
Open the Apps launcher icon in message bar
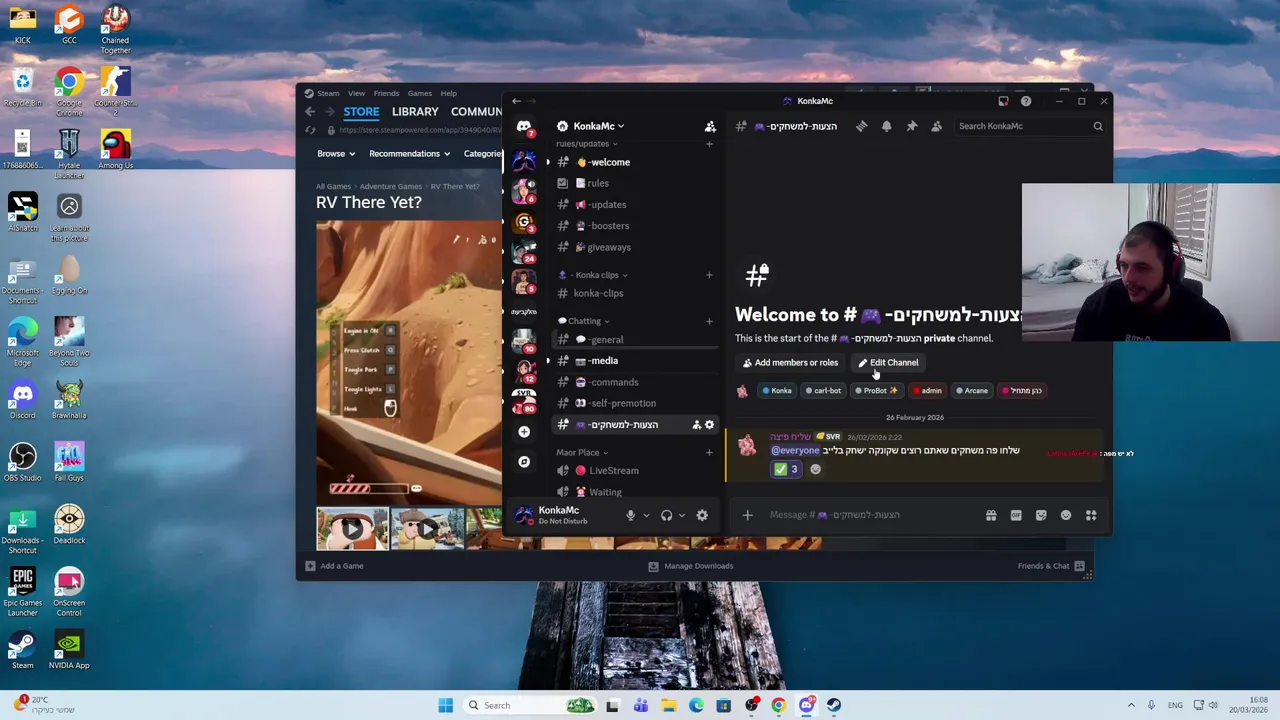pos(1091,515)
